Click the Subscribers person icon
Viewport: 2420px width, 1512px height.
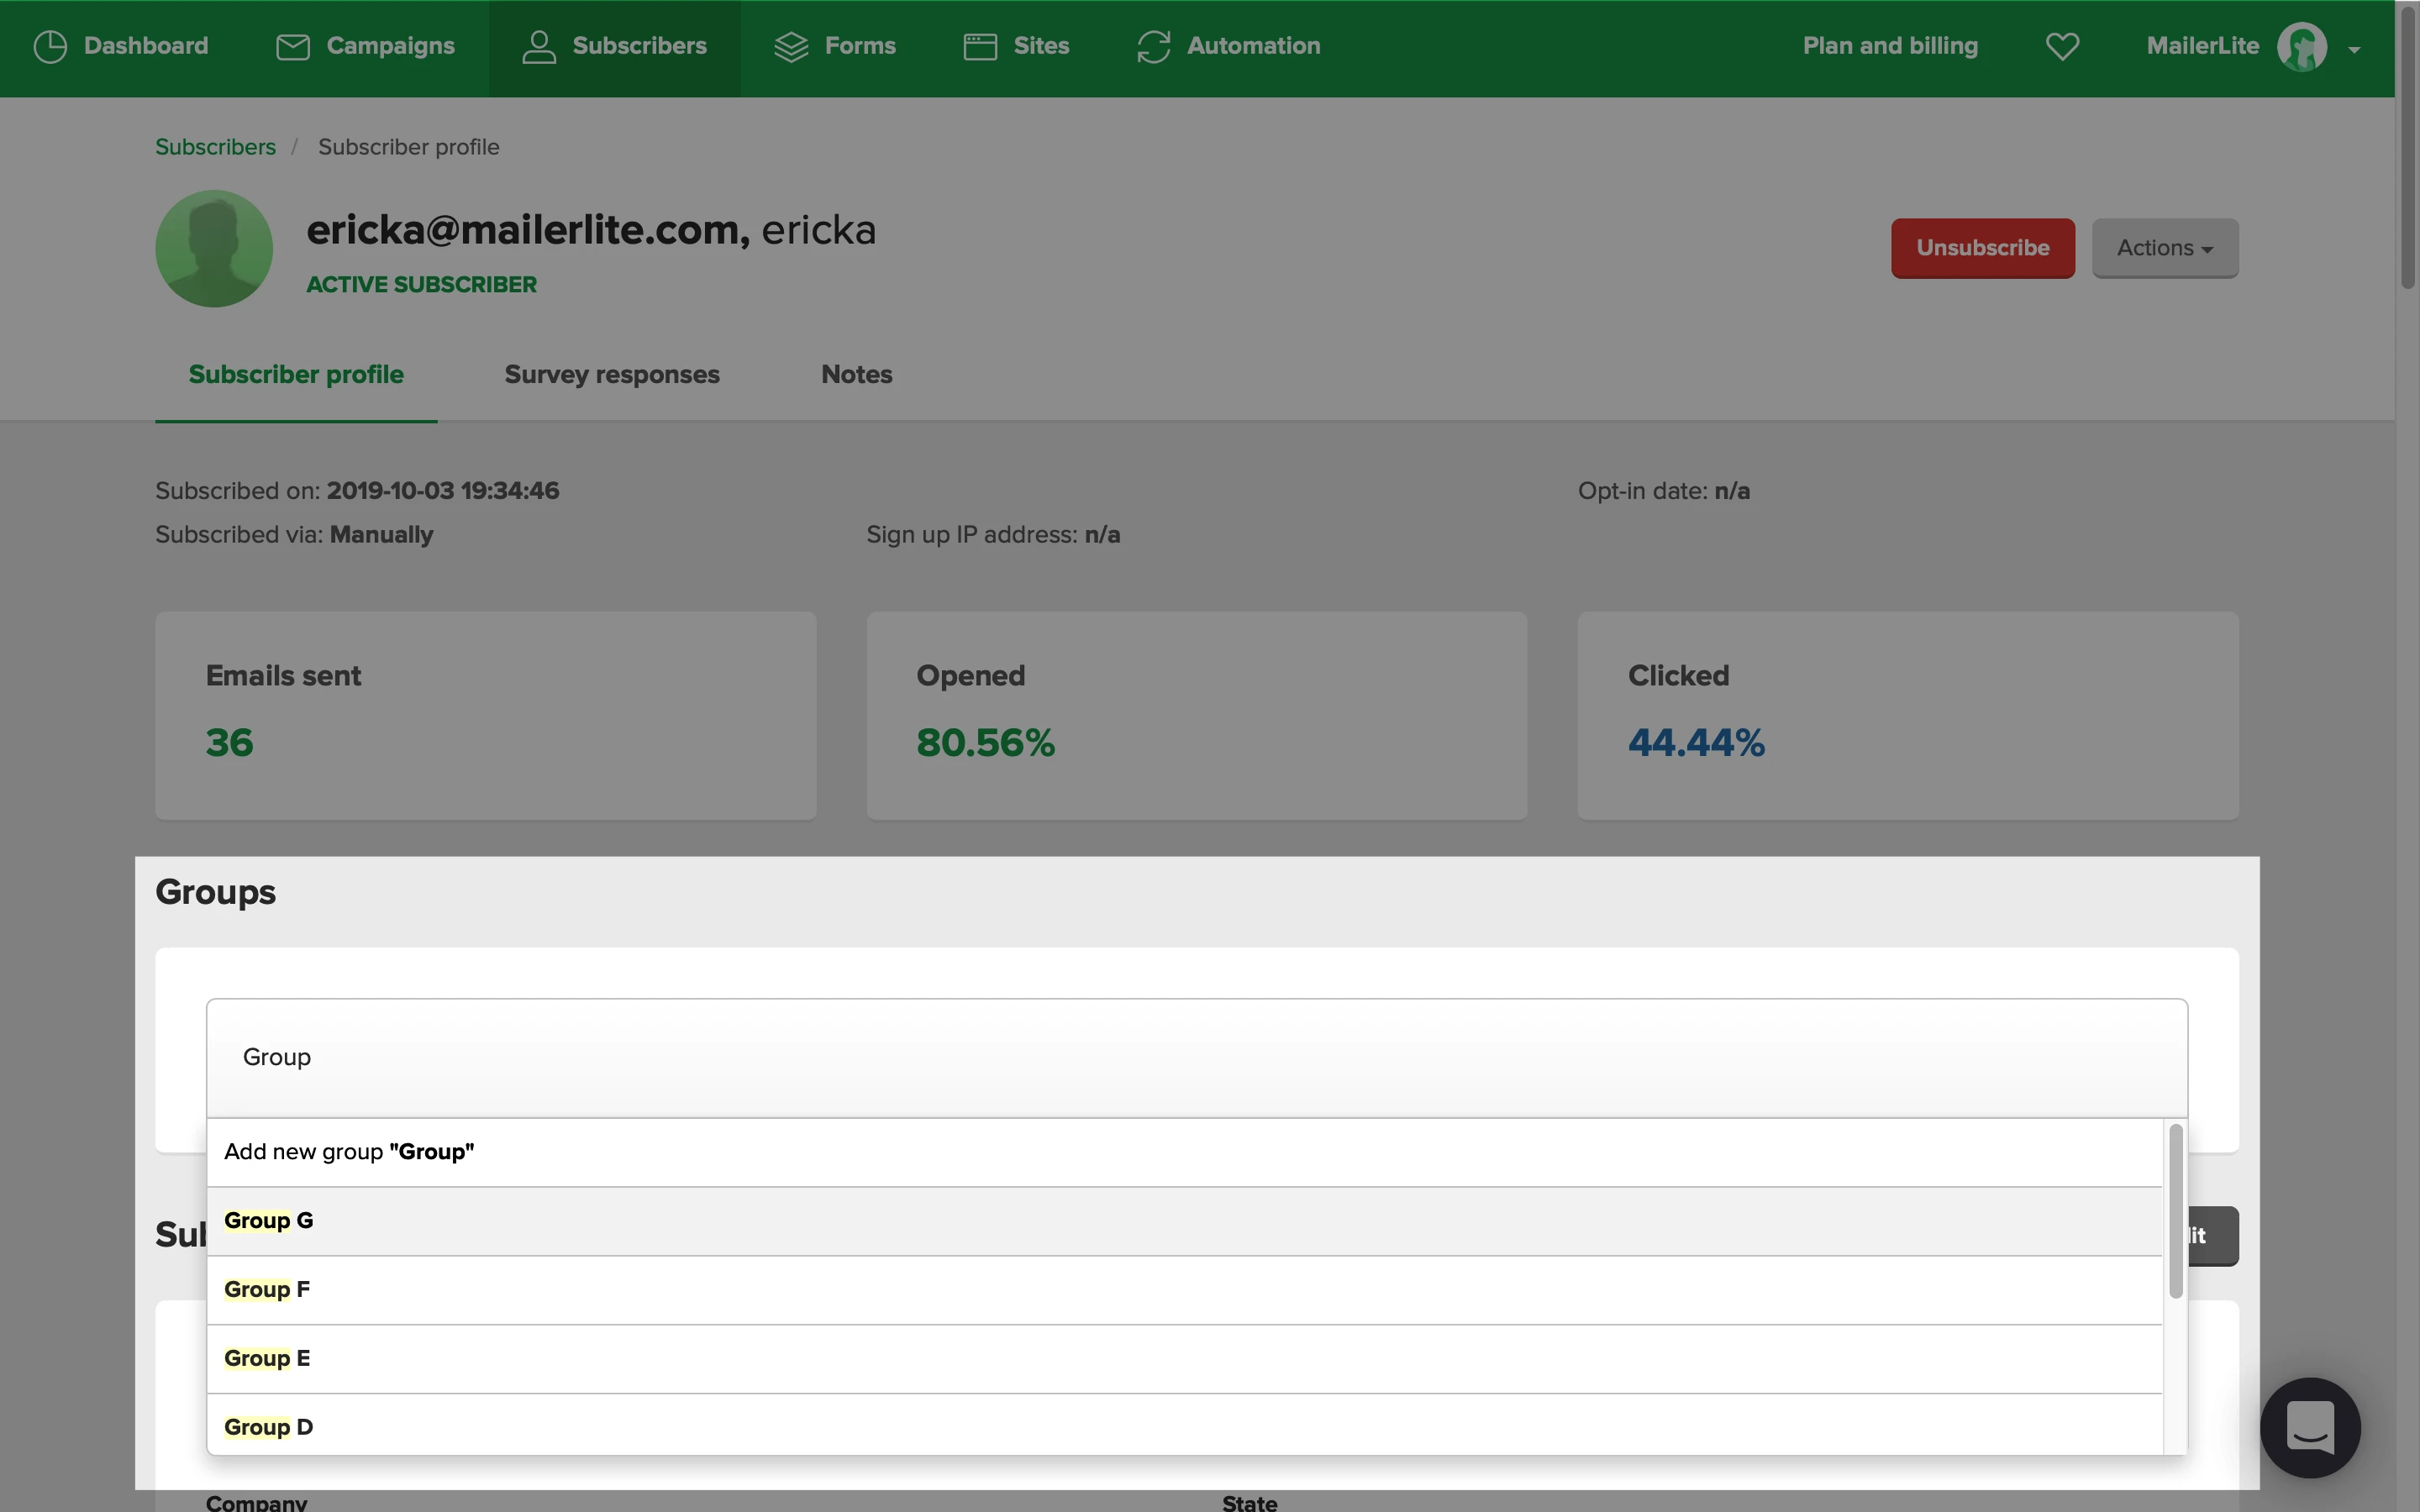[538, 47]
